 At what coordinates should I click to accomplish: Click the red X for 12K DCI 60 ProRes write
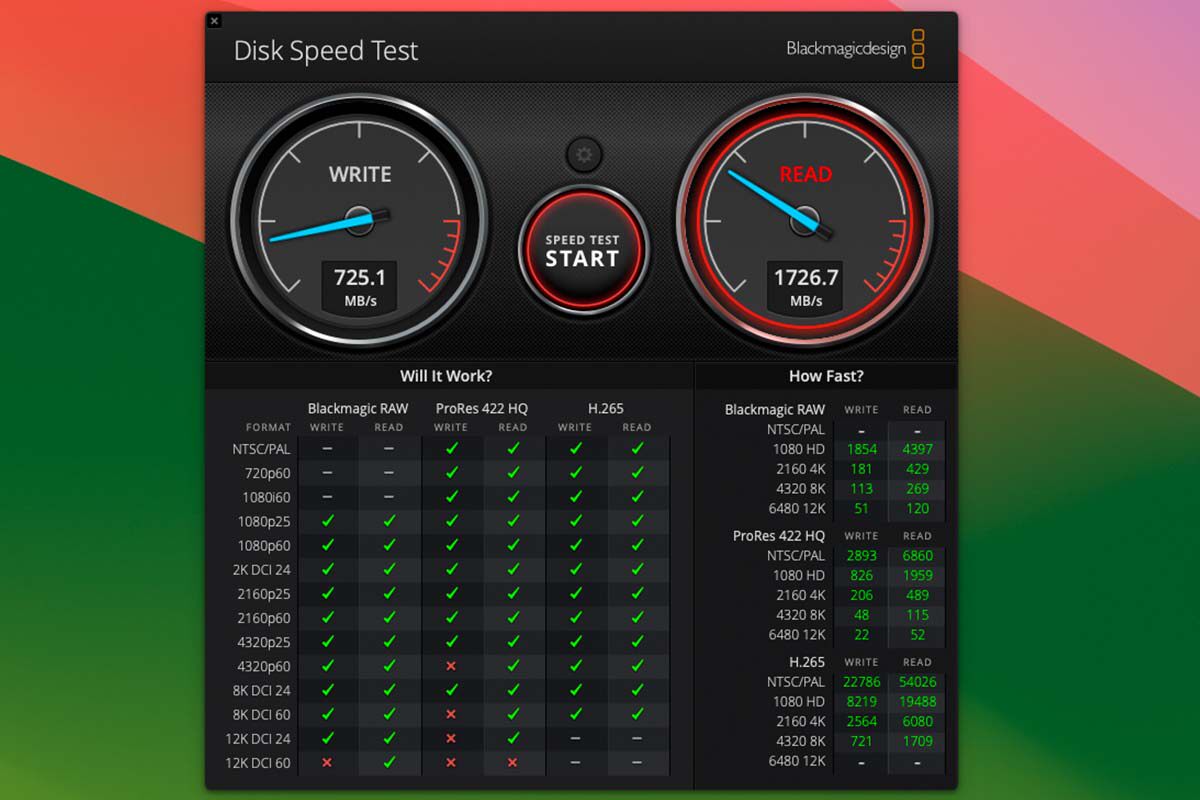451,762
